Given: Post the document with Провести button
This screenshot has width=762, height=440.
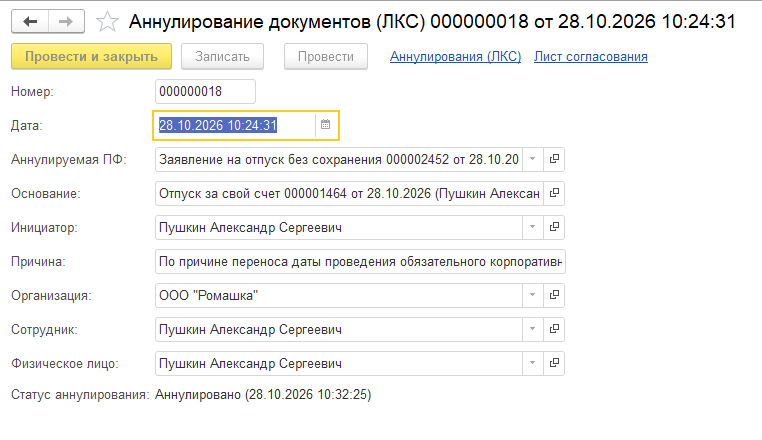Looking at the screenshot, I should (x=326, y=56).
